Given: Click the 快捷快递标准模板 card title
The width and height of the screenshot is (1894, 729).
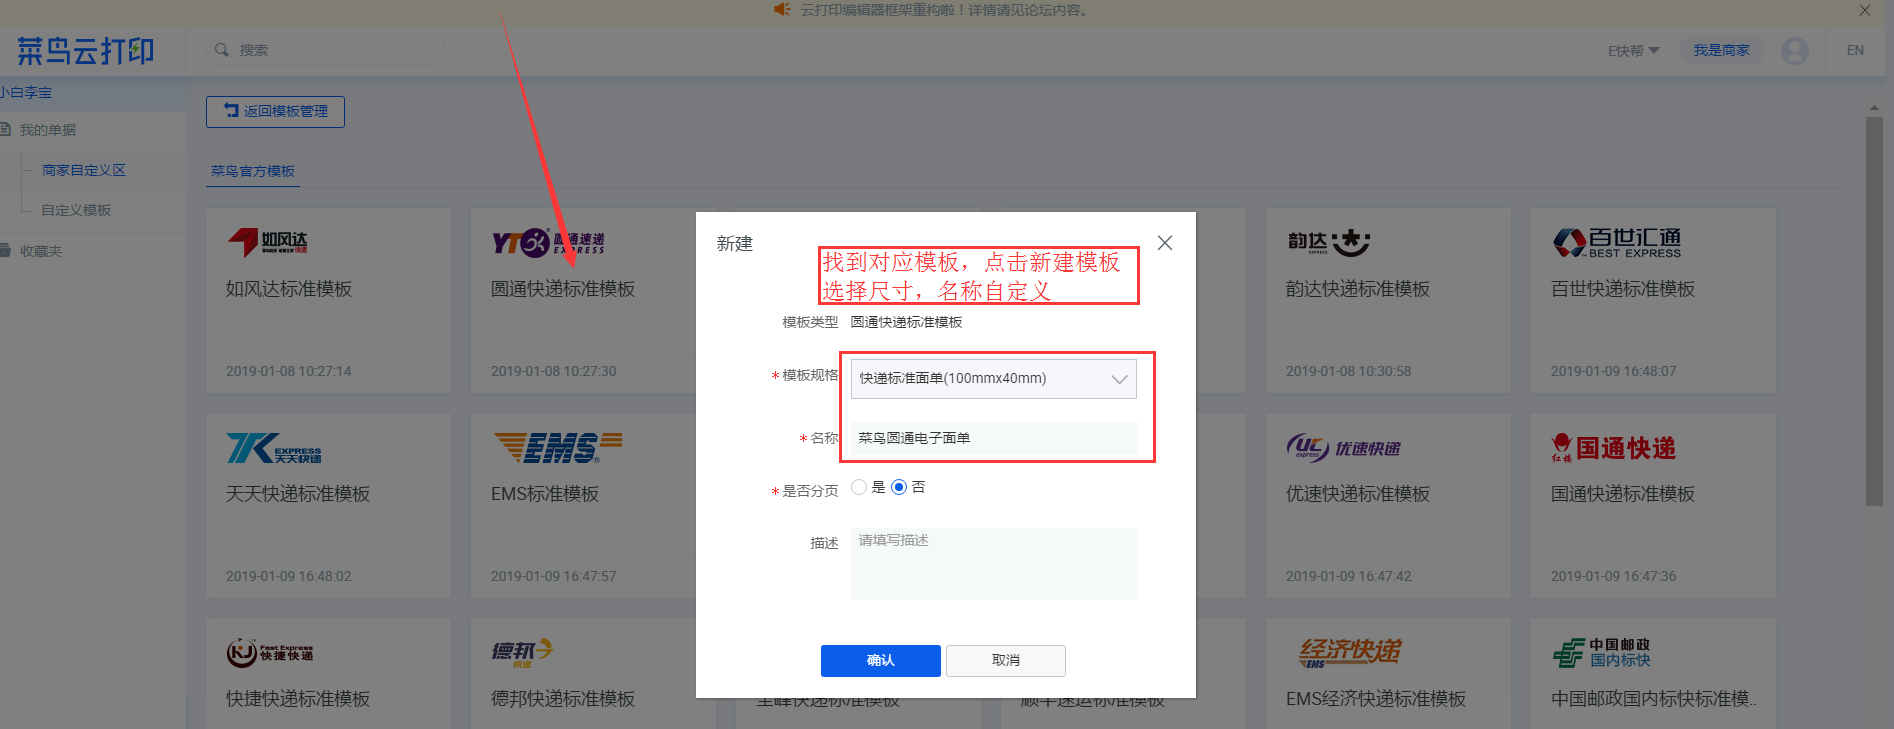Looking at the screenshot, I should 298,699.
